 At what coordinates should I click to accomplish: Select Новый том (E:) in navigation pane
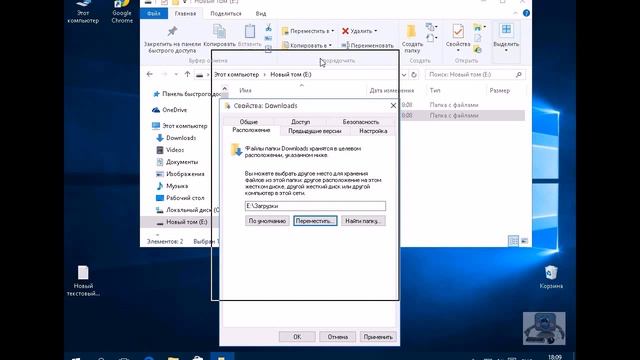tap(187, 222)
